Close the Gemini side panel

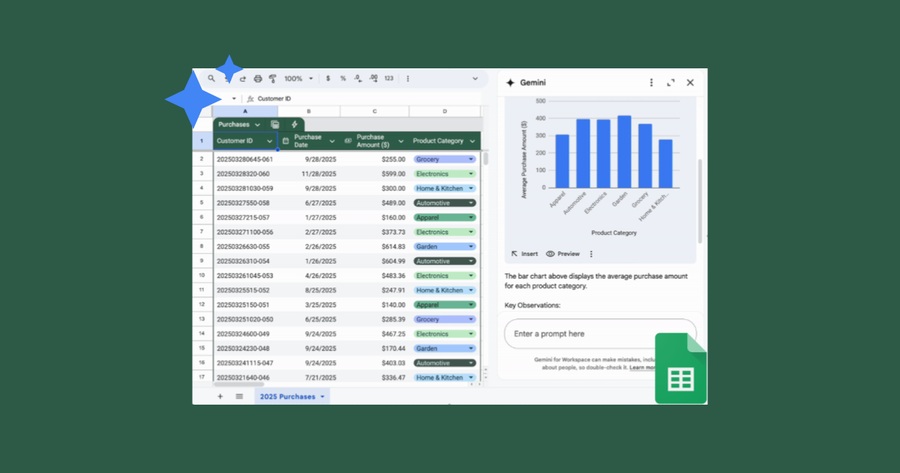(690, 83)
